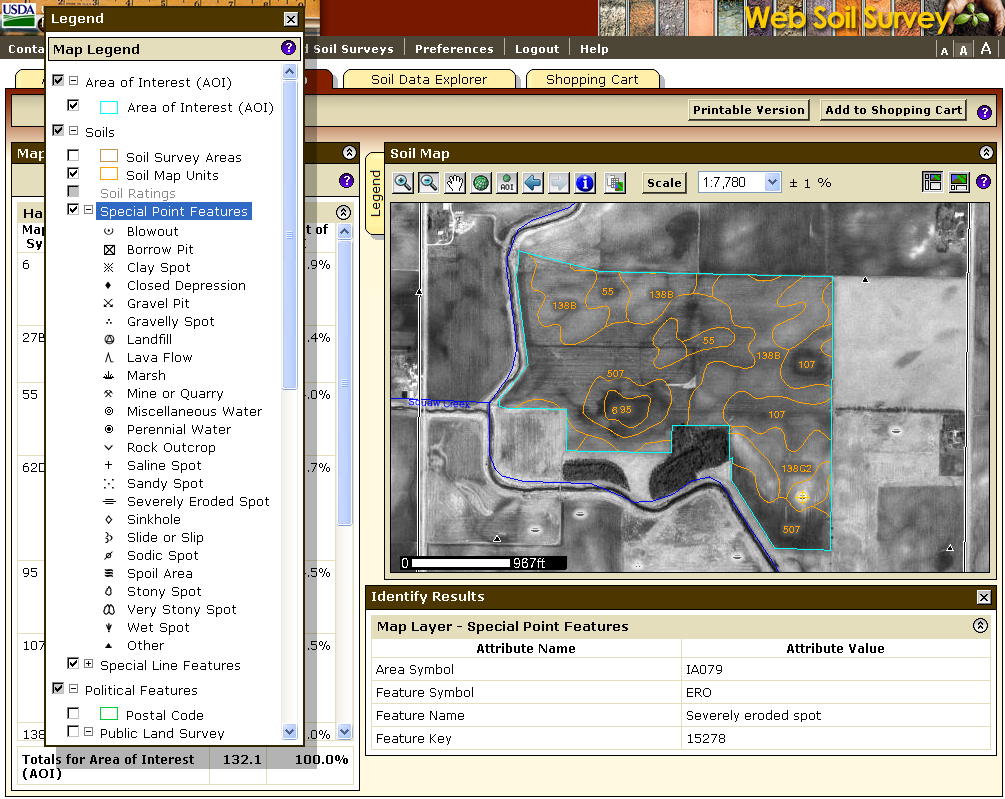Collapse Special Point Features results section
The height and width of the screenshot is (799, 1005).
[980, 626]
